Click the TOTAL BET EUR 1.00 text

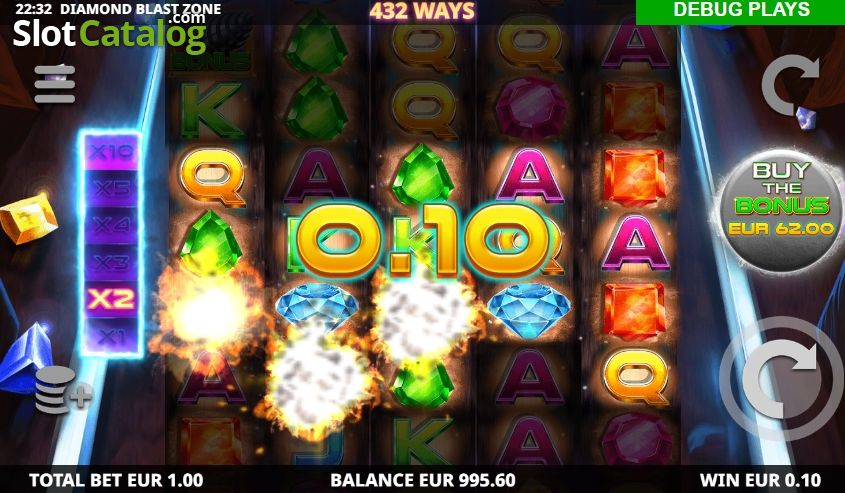click(x=116, y=480)
